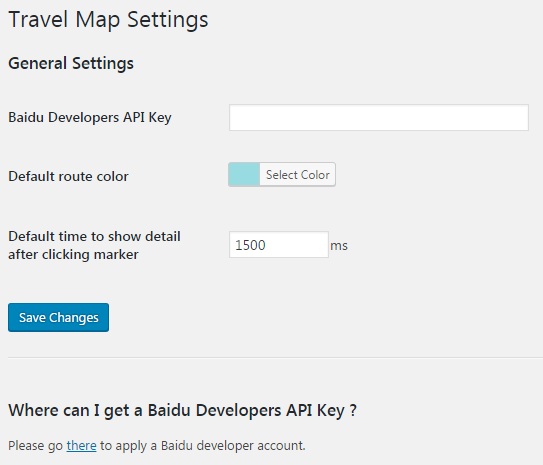Click the "Default time to show detail" label
The width and height of the screenshot is (543, 465).
[x=94, y=245]
